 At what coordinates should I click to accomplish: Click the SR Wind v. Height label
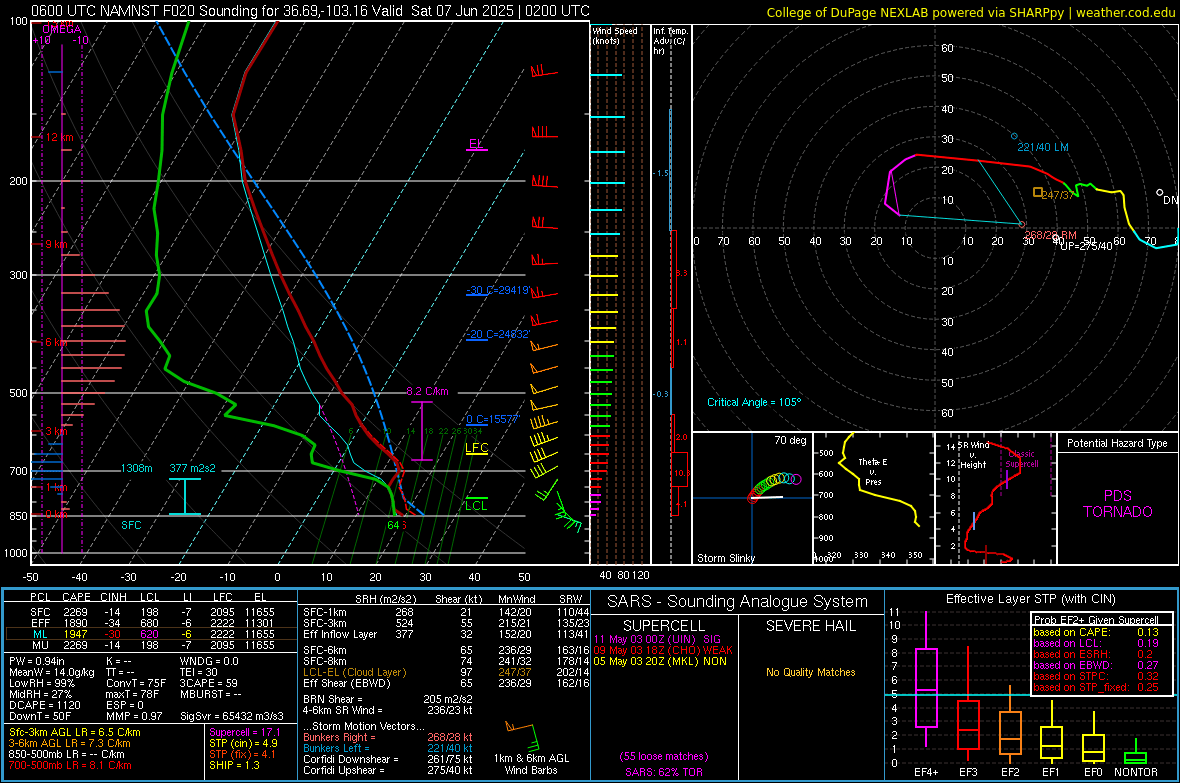click(973, 455)
